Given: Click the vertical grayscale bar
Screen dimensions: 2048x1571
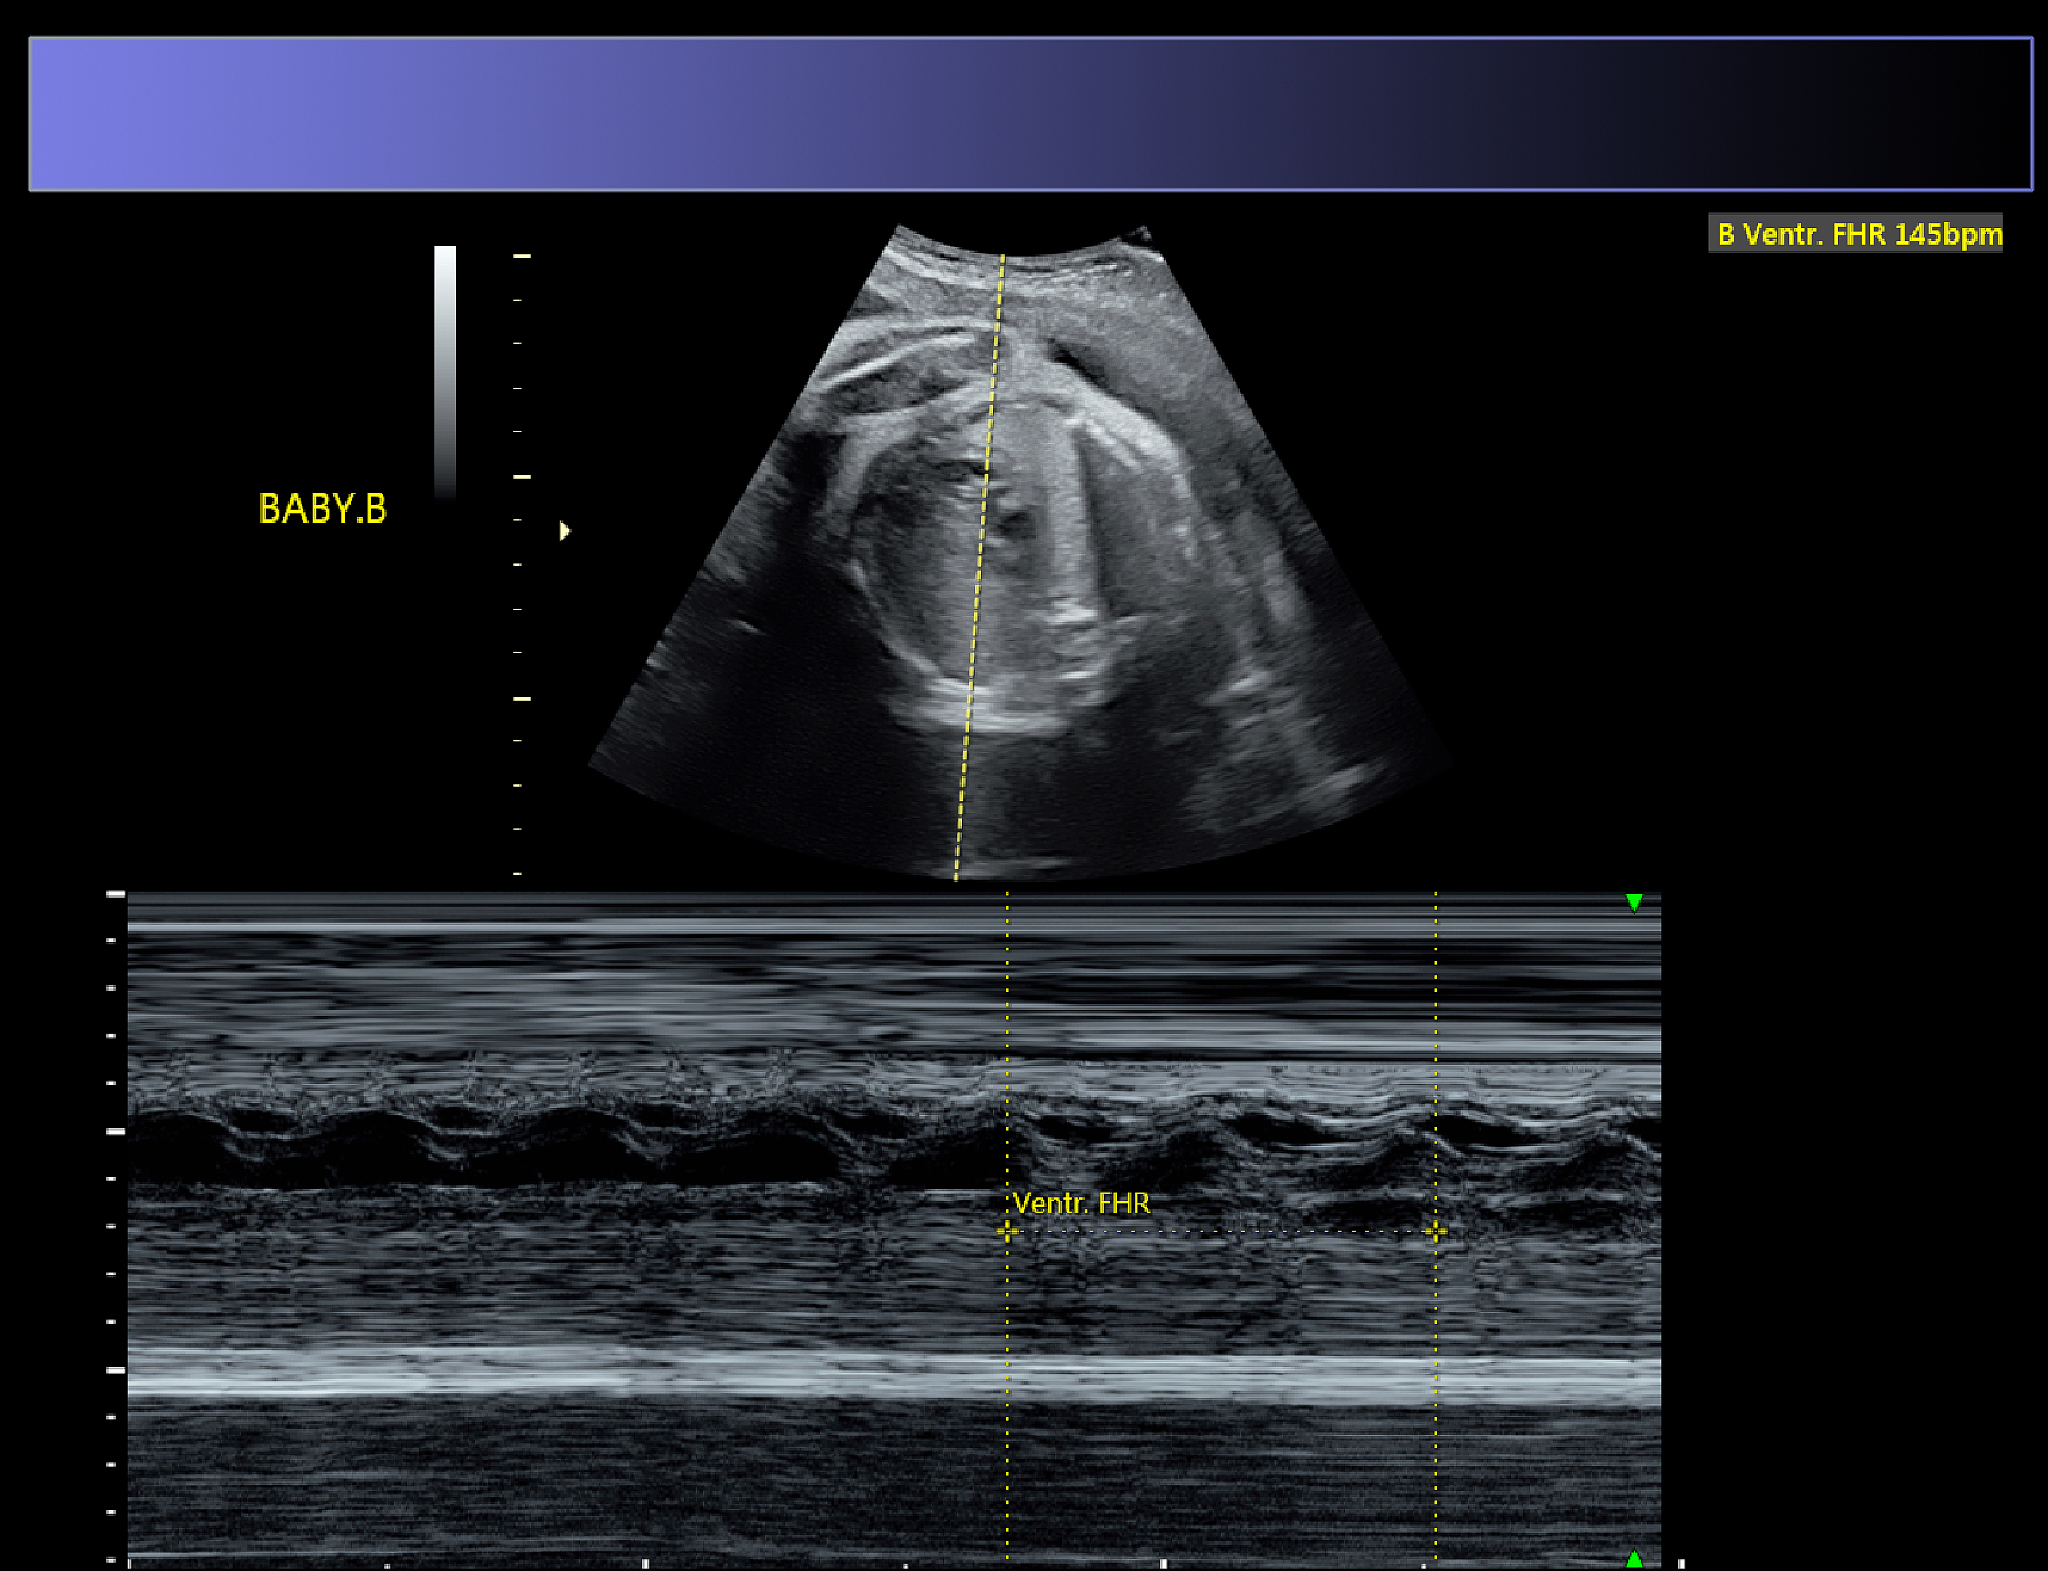Looking at the screenshot, I should 445,372.
